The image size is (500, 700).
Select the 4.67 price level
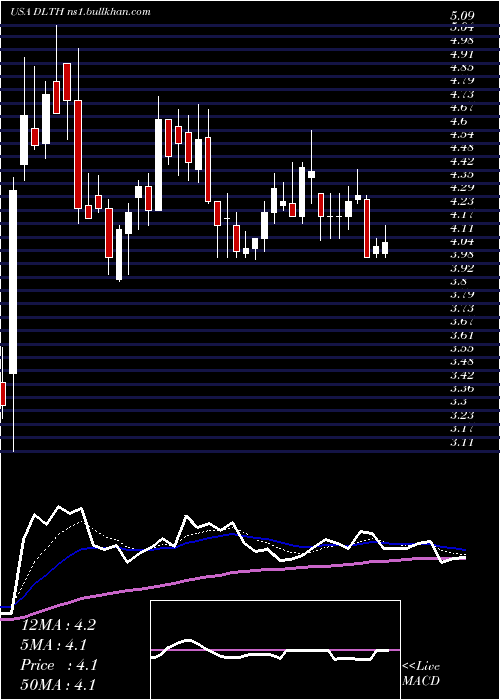pyautogui.click(x=462, y=108)
